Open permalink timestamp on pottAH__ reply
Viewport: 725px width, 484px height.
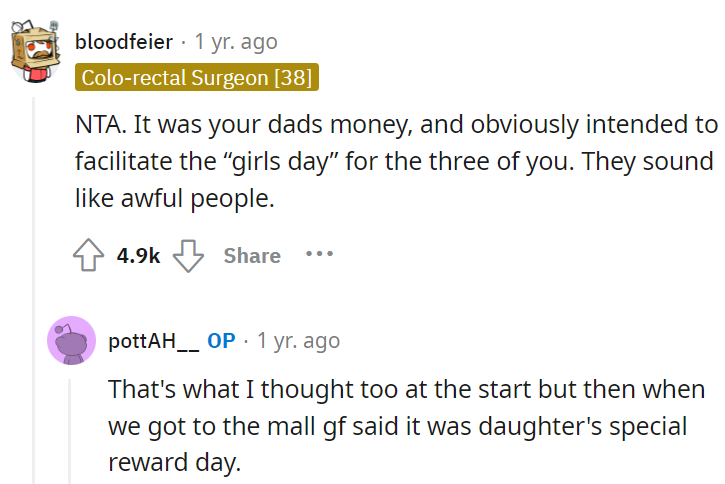[x=298, y=341]
